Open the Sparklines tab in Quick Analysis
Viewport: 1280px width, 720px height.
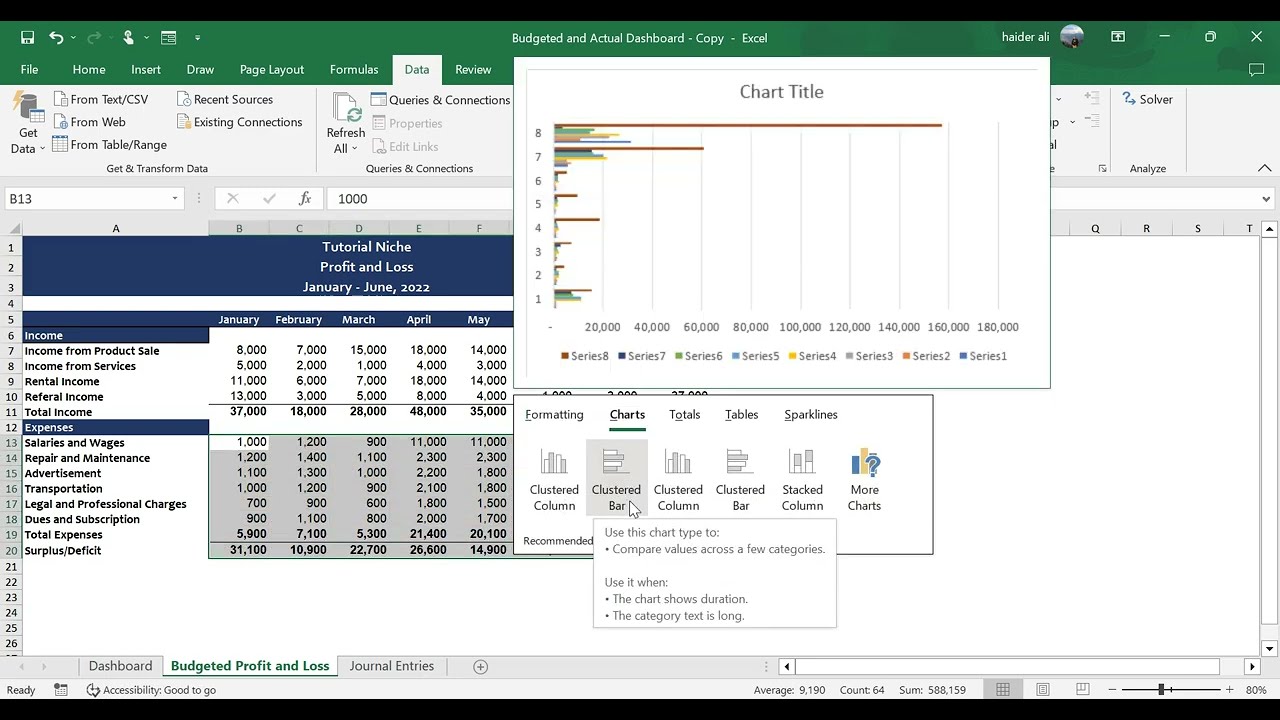[x=811, y=414]
